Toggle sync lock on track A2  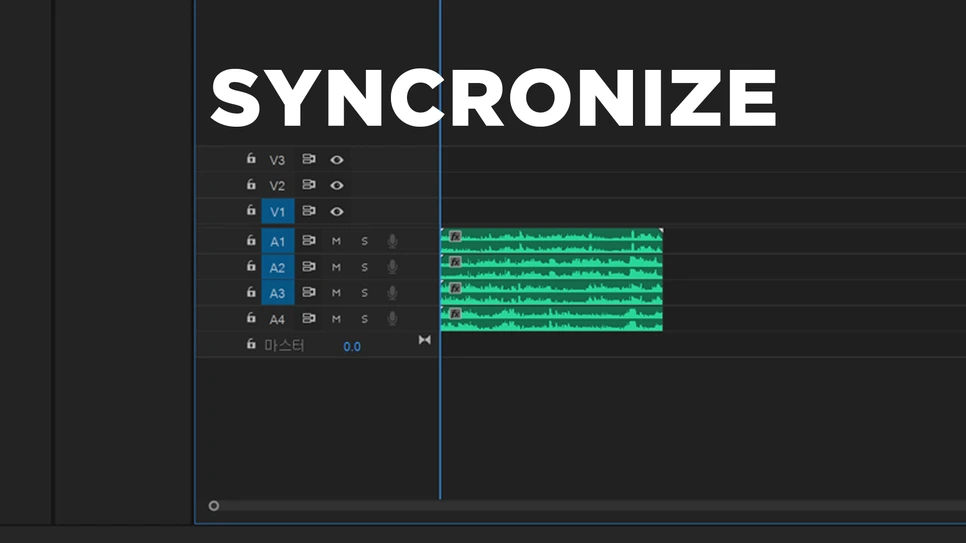(x=309, y=266)
